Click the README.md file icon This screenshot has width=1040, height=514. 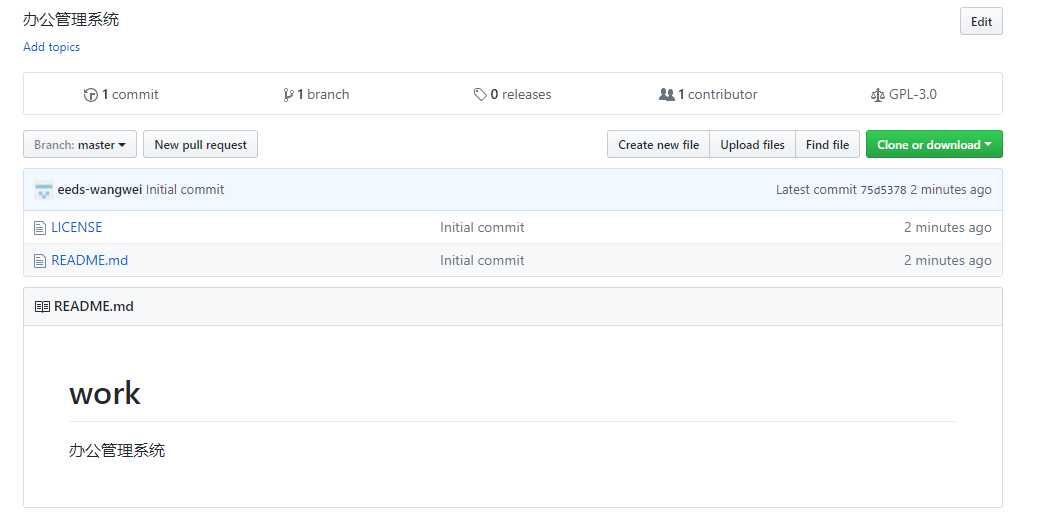[40, 261]
